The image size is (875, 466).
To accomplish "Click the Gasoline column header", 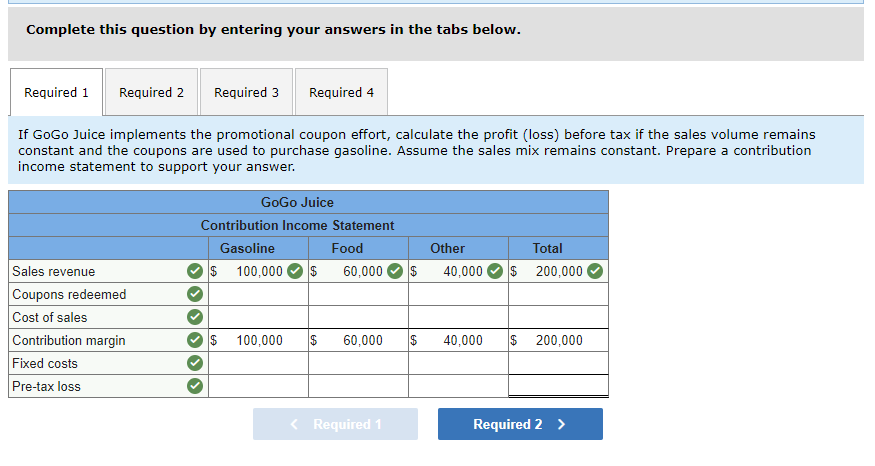I will click(x=247, y=248).
